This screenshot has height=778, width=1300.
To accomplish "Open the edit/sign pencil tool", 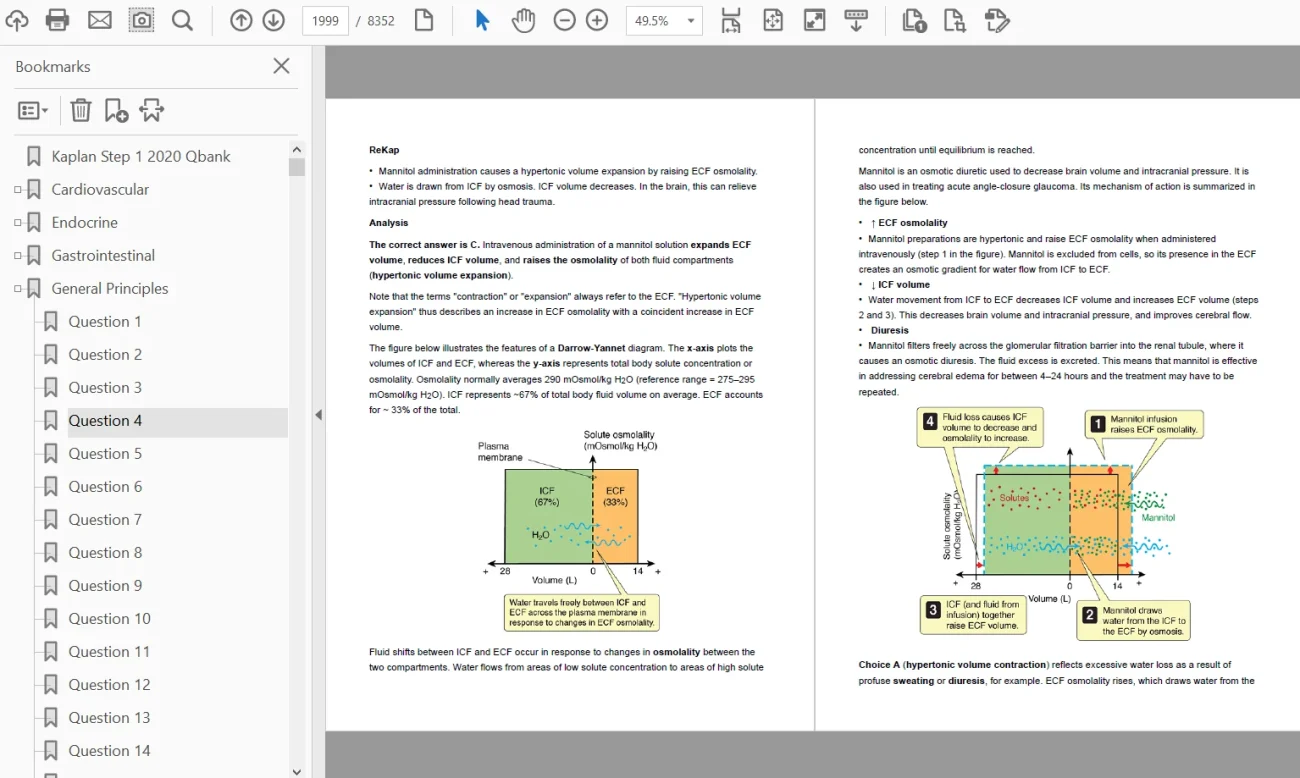I will click(x=997, y=20).
